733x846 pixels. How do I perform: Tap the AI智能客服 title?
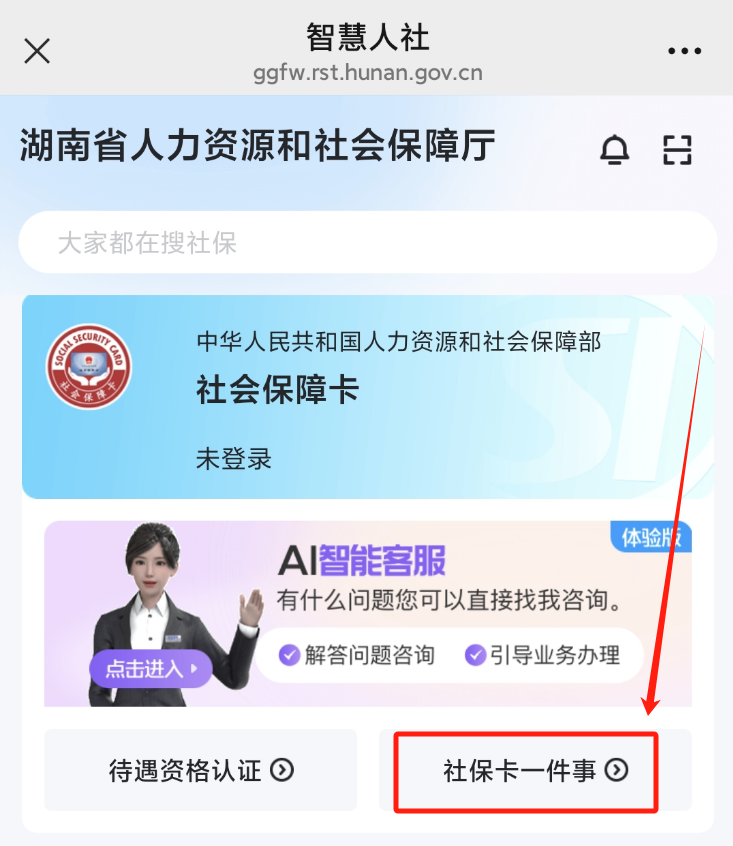click(x=362, y=561)
